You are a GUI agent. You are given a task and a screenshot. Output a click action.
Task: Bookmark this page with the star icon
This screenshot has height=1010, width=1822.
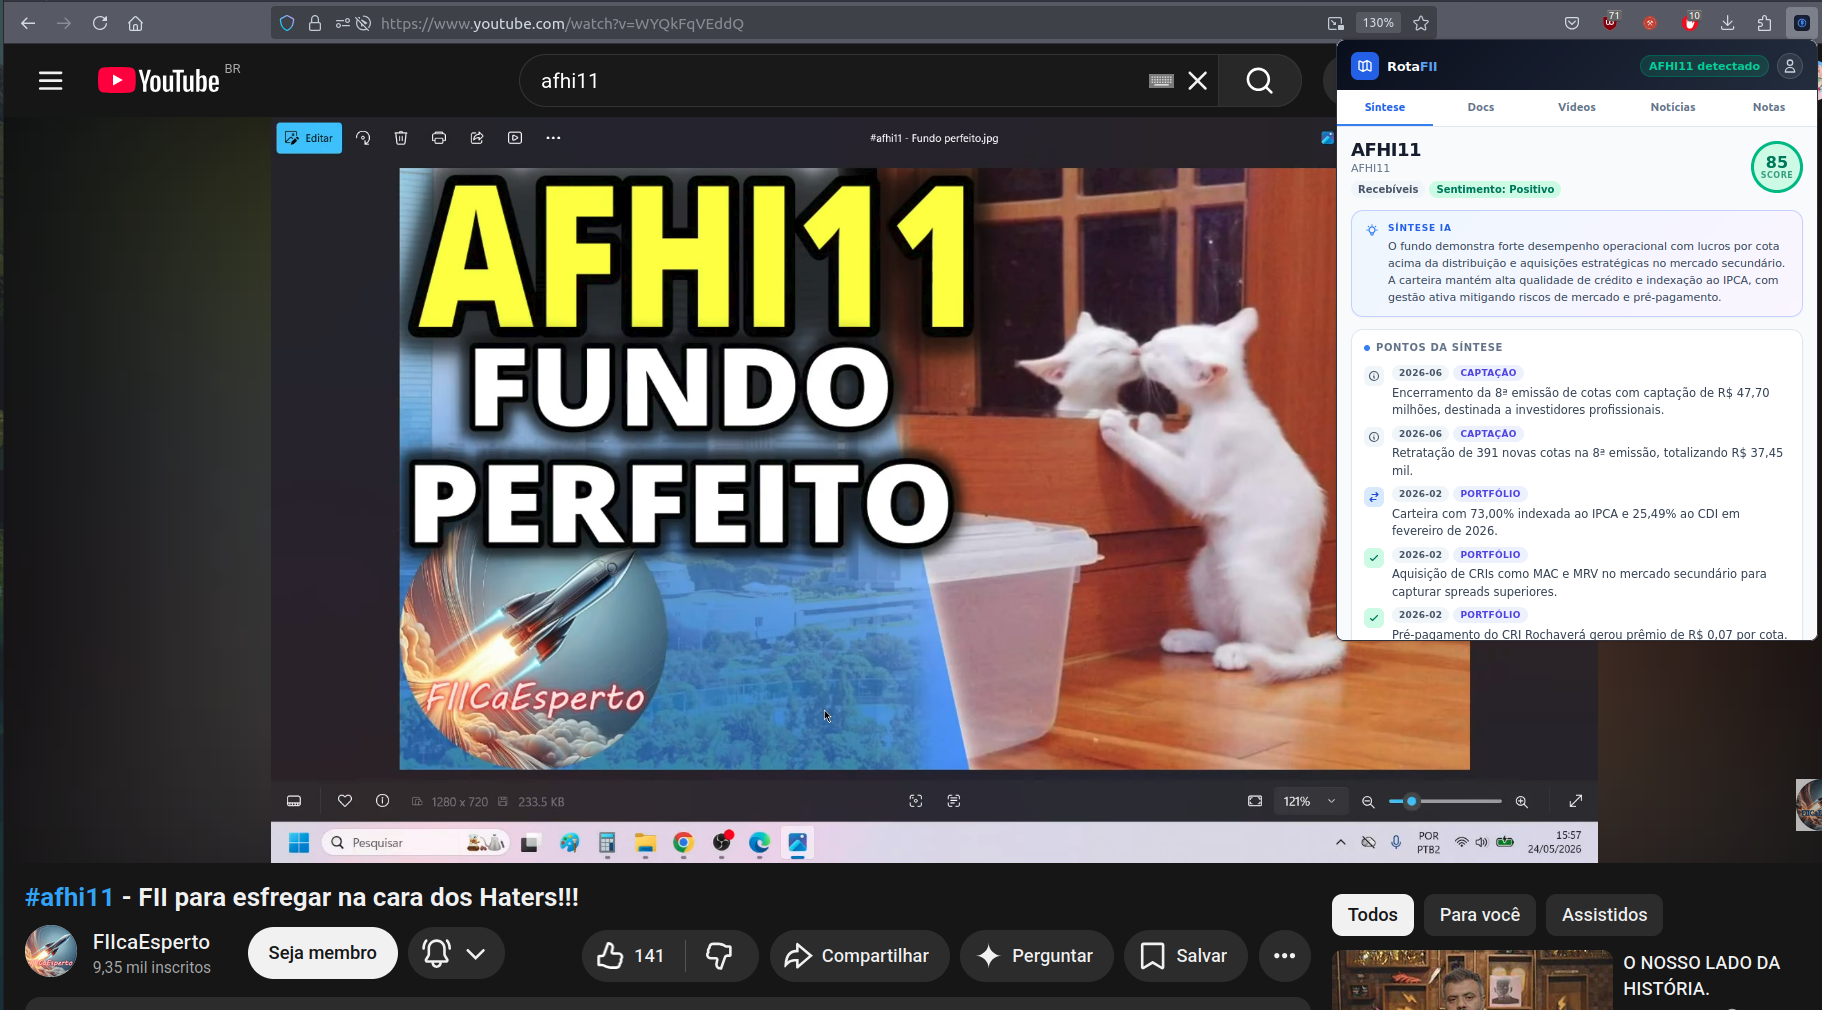pos(1421,23)
